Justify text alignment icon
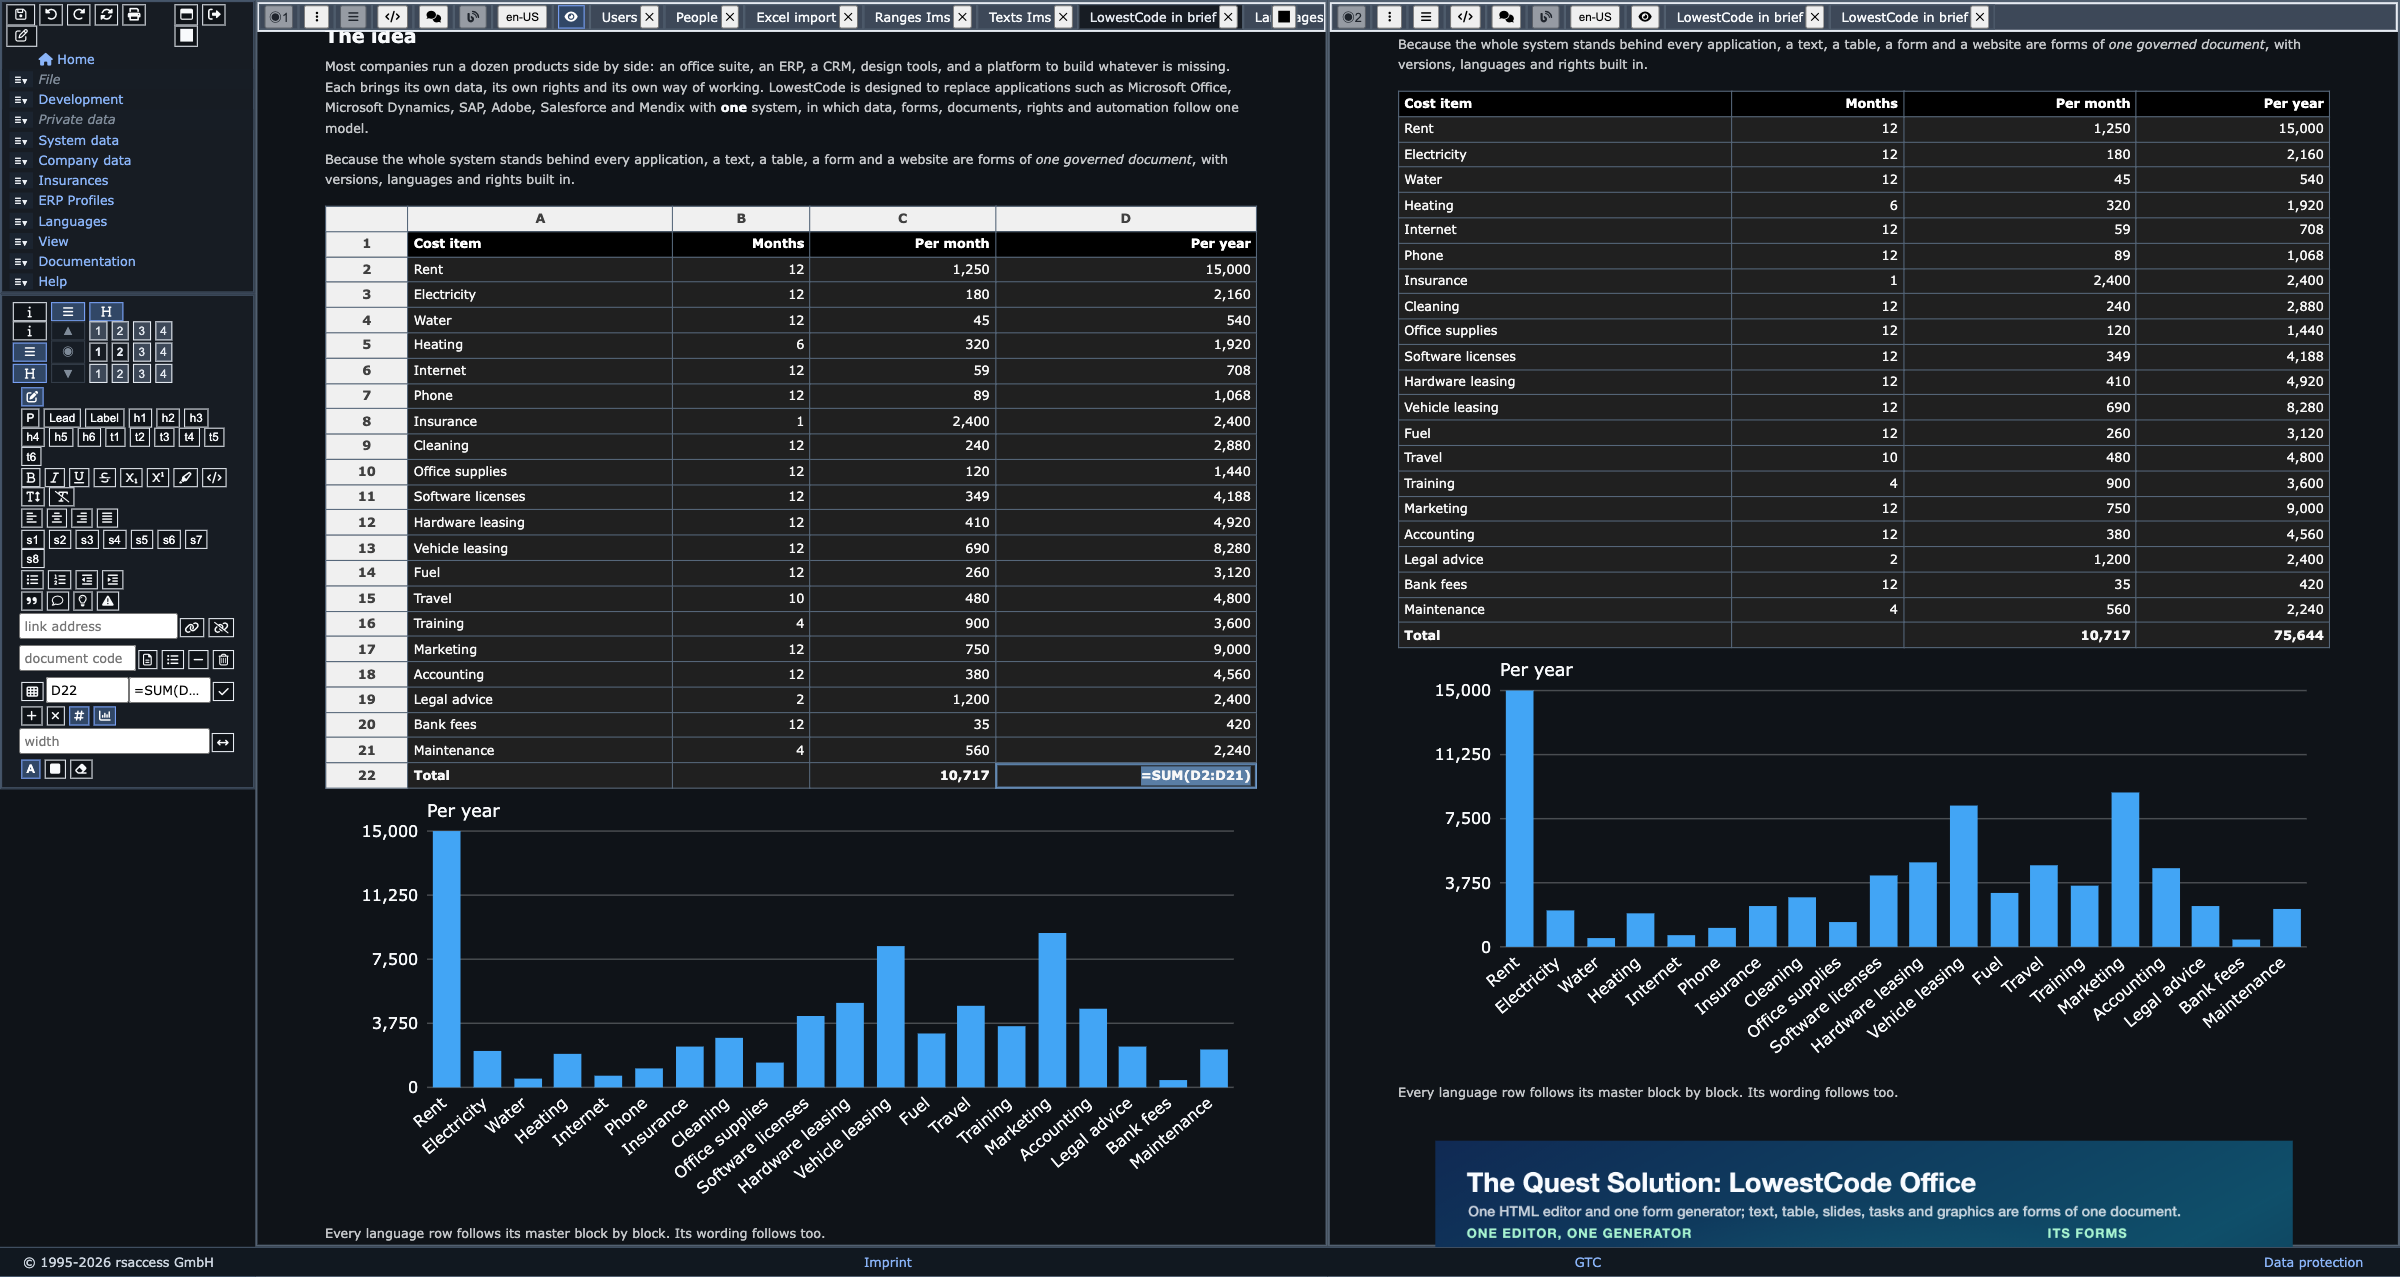 coord(107,517)
